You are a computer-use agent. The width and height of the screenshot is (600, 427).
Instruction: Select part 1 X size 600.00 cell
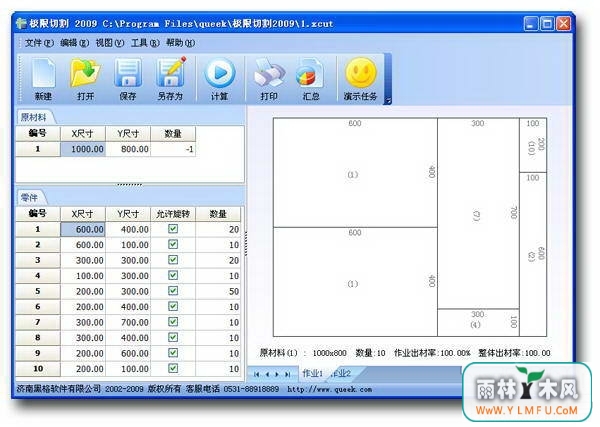click(83, 229)
